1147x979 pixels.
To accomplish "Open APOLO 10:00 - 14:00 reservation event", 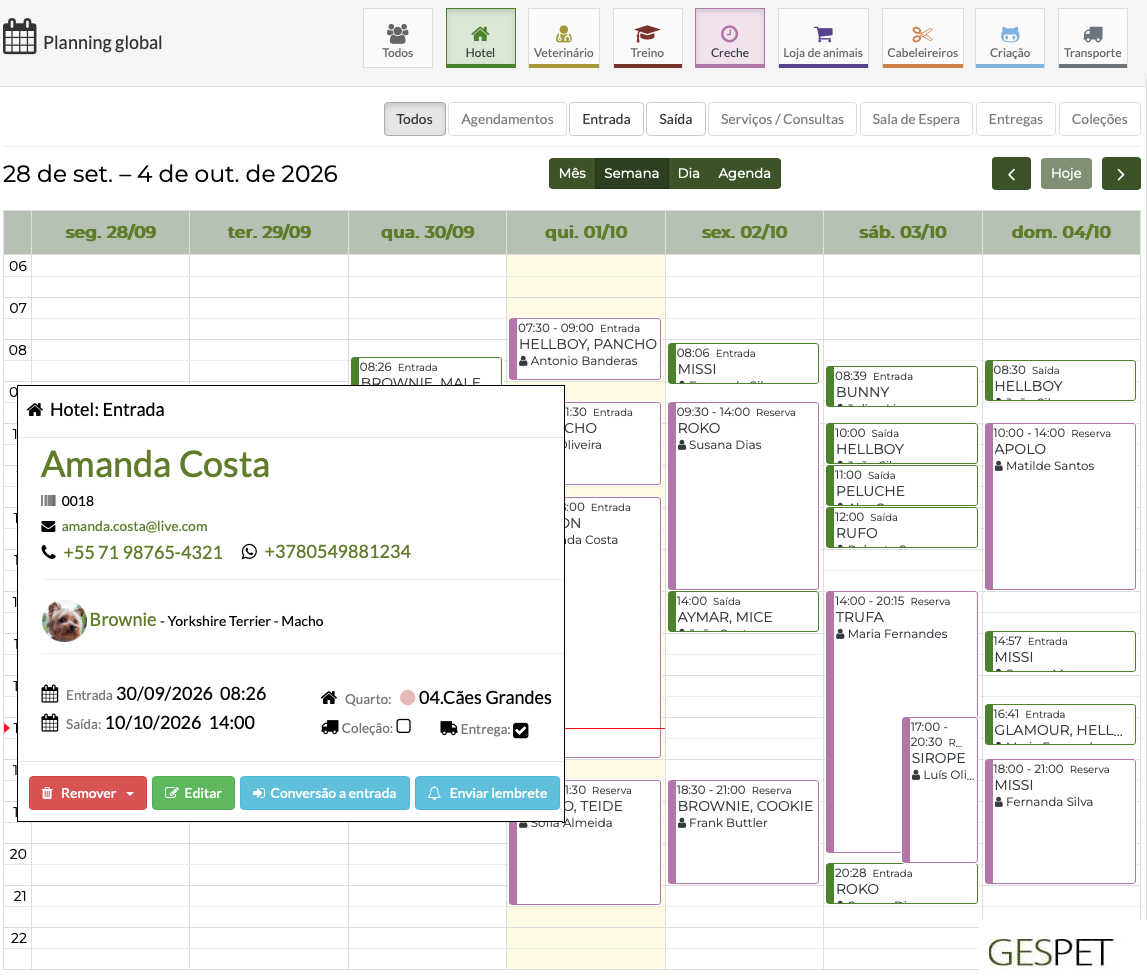I will 1060,506.
